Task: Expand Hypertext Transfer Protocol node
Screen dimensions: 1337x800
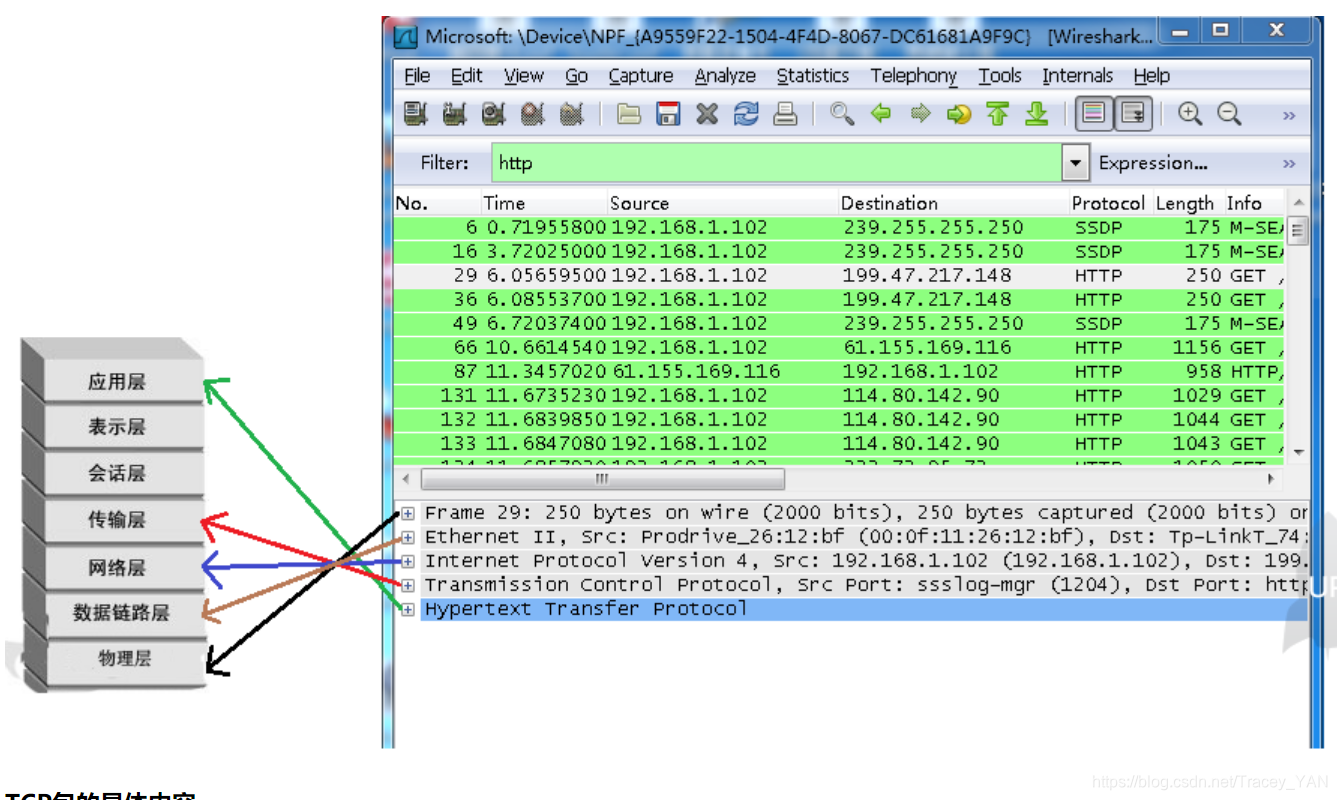Action: pyautogui.click(x=408, y=609)
